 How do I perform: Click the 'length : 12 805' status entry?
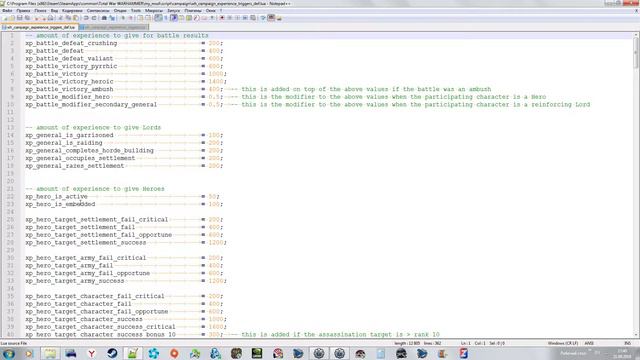coord(407,343)
